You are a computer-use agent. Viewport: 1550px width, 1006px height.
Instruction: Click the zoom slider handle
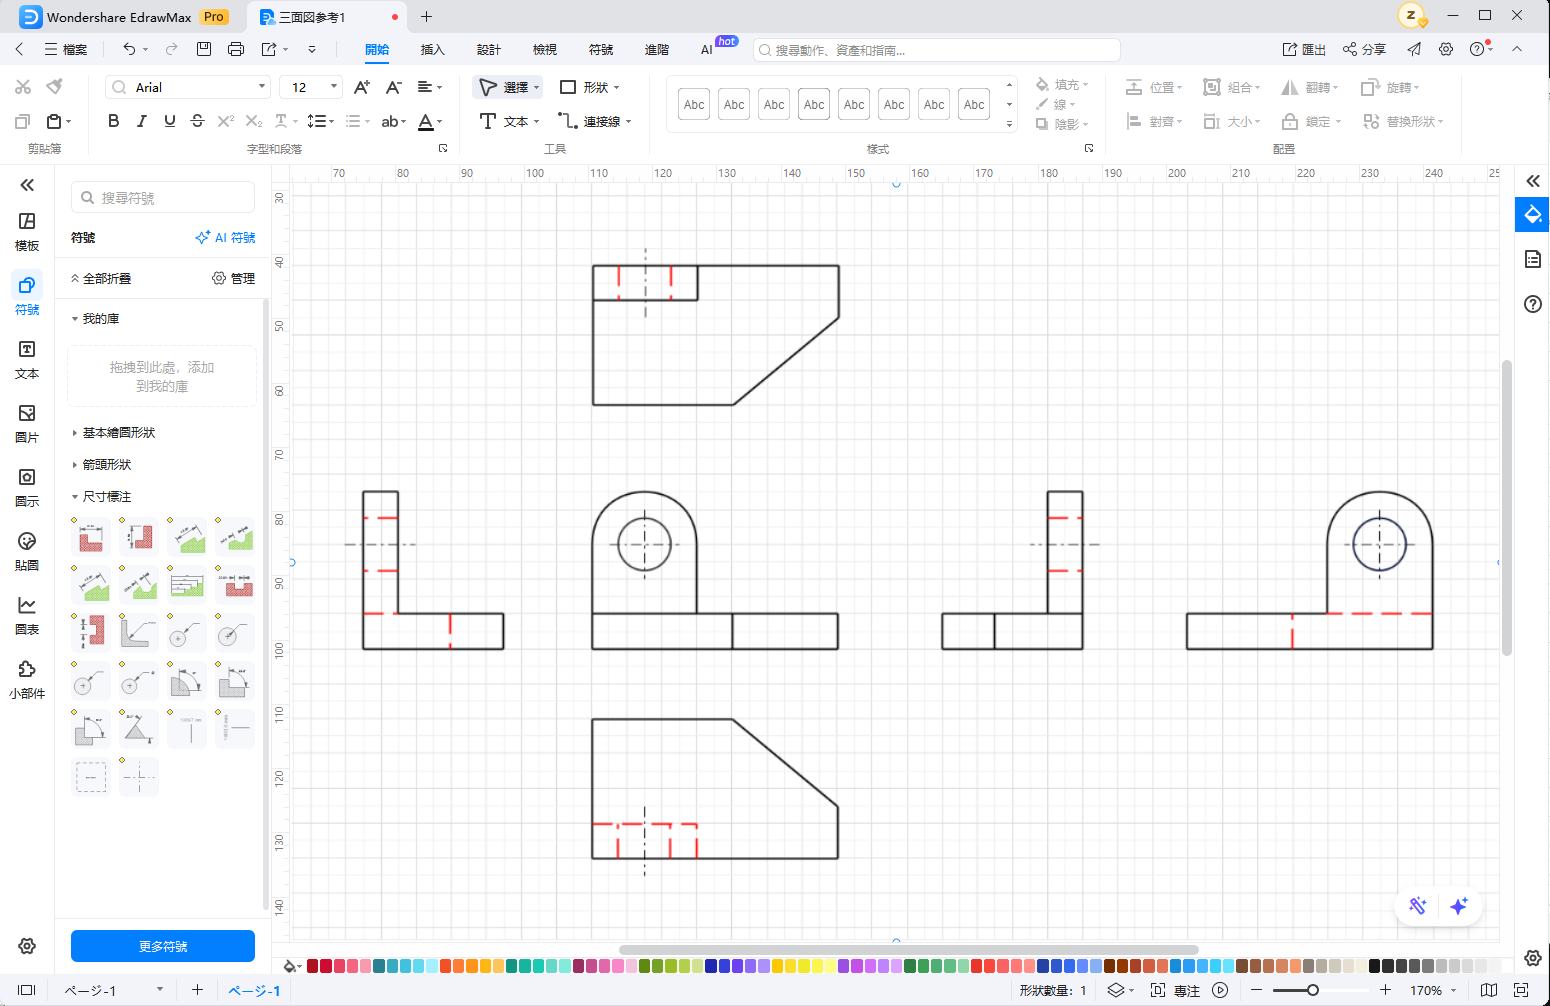[1312, 990]
